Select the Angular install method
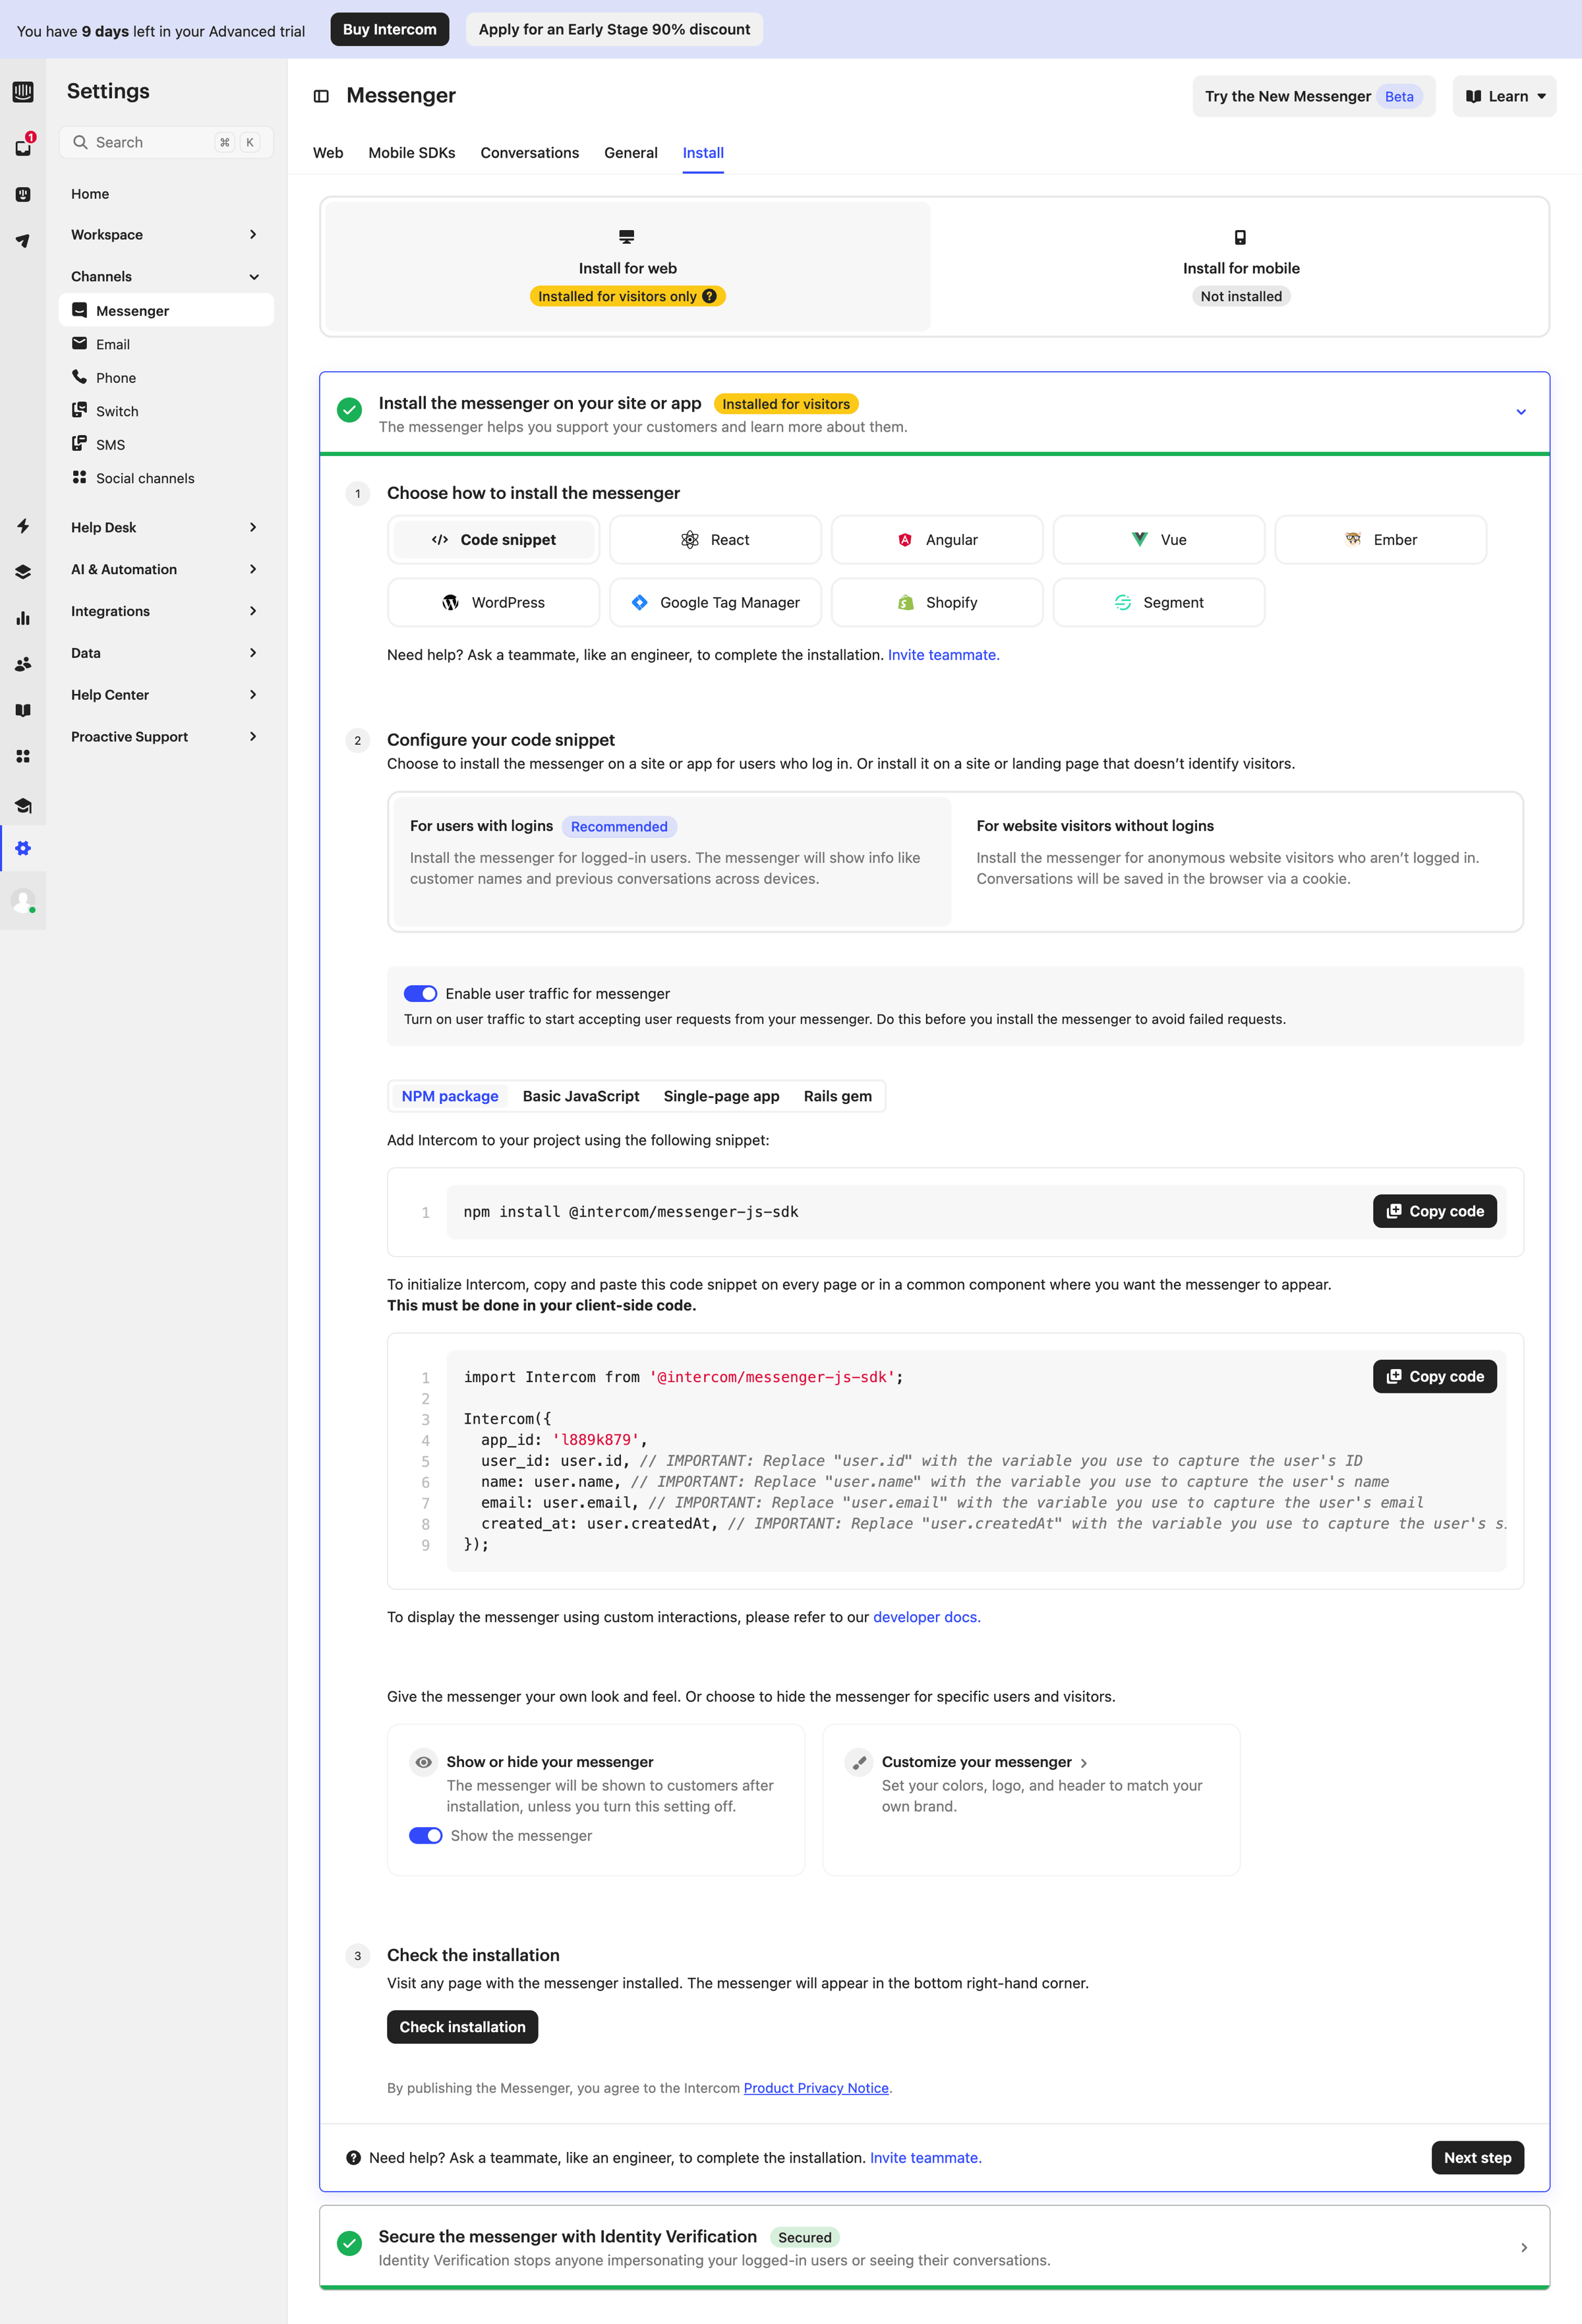Image resolution: width=1582 pixels, height=2324 pixels. (937, 540)
